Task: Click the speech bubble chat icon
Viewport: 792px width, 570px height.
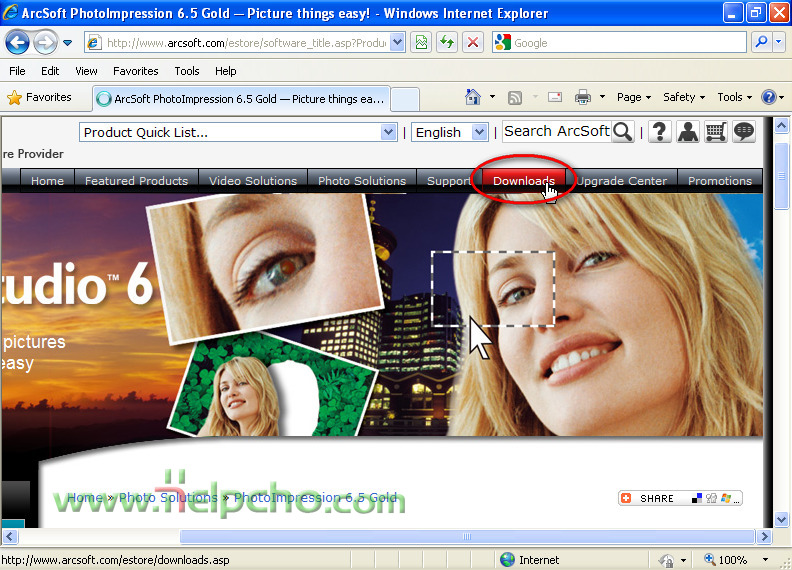Action: [744, 131]
